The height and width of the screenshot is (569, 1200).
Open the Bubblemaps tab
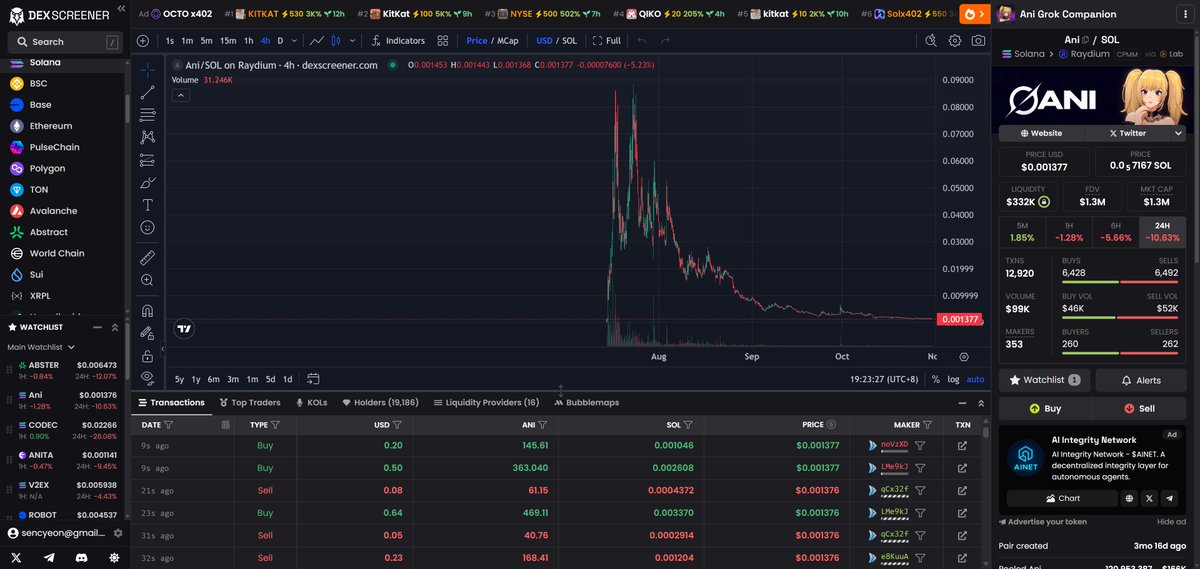(586, 402)
